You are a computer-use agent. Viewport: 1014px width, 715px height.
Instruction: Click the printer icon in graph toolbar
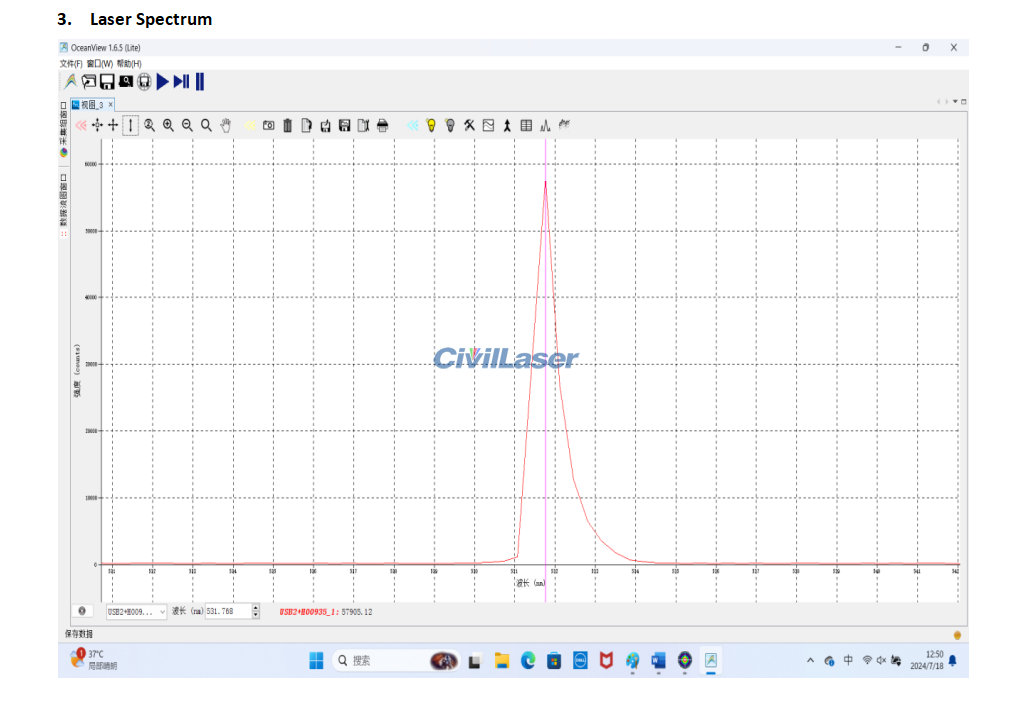pyautogui.click(x=382, y=125)
